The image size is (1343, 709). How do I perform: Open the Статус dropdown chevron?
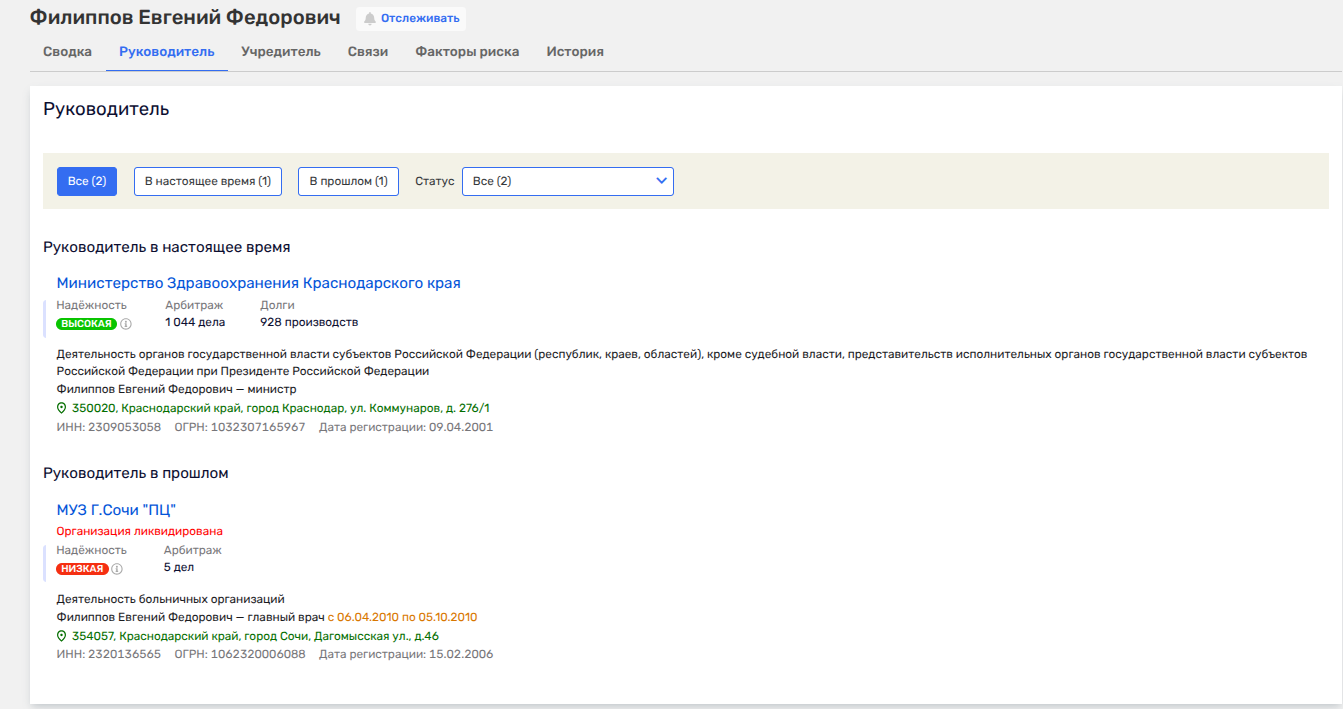(660, 181)
